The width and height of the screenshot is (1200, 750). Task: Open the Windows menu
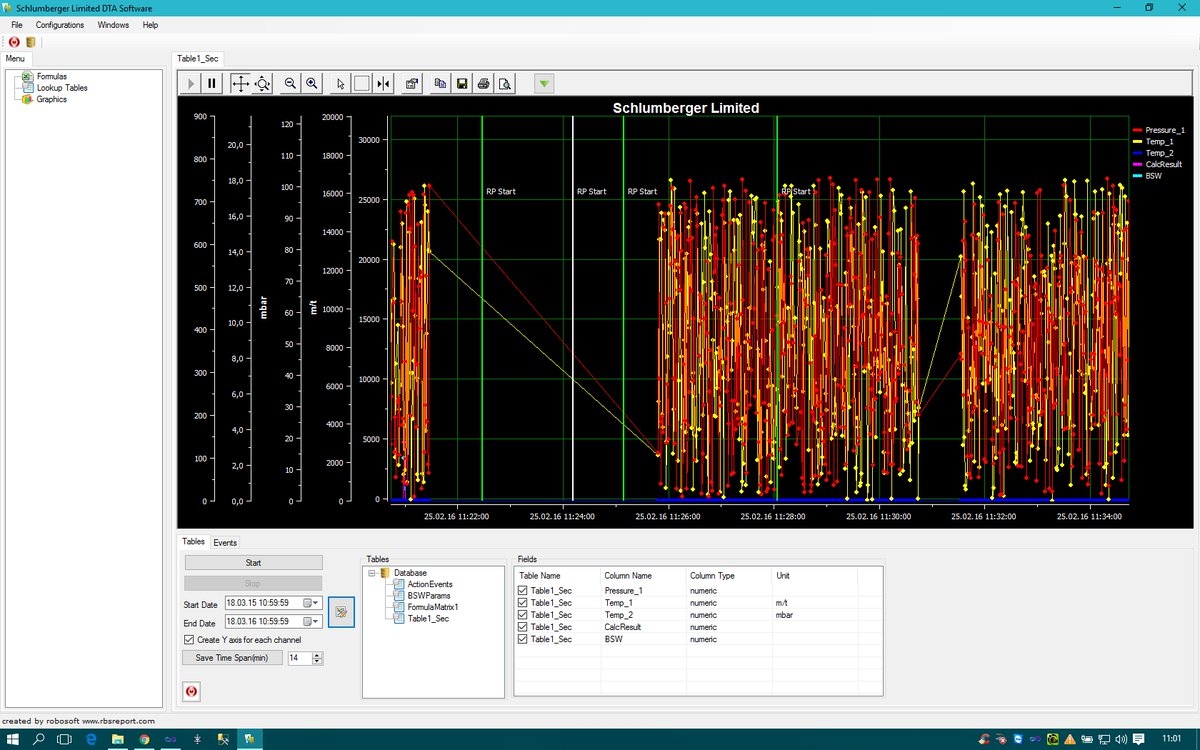point(113,25)
